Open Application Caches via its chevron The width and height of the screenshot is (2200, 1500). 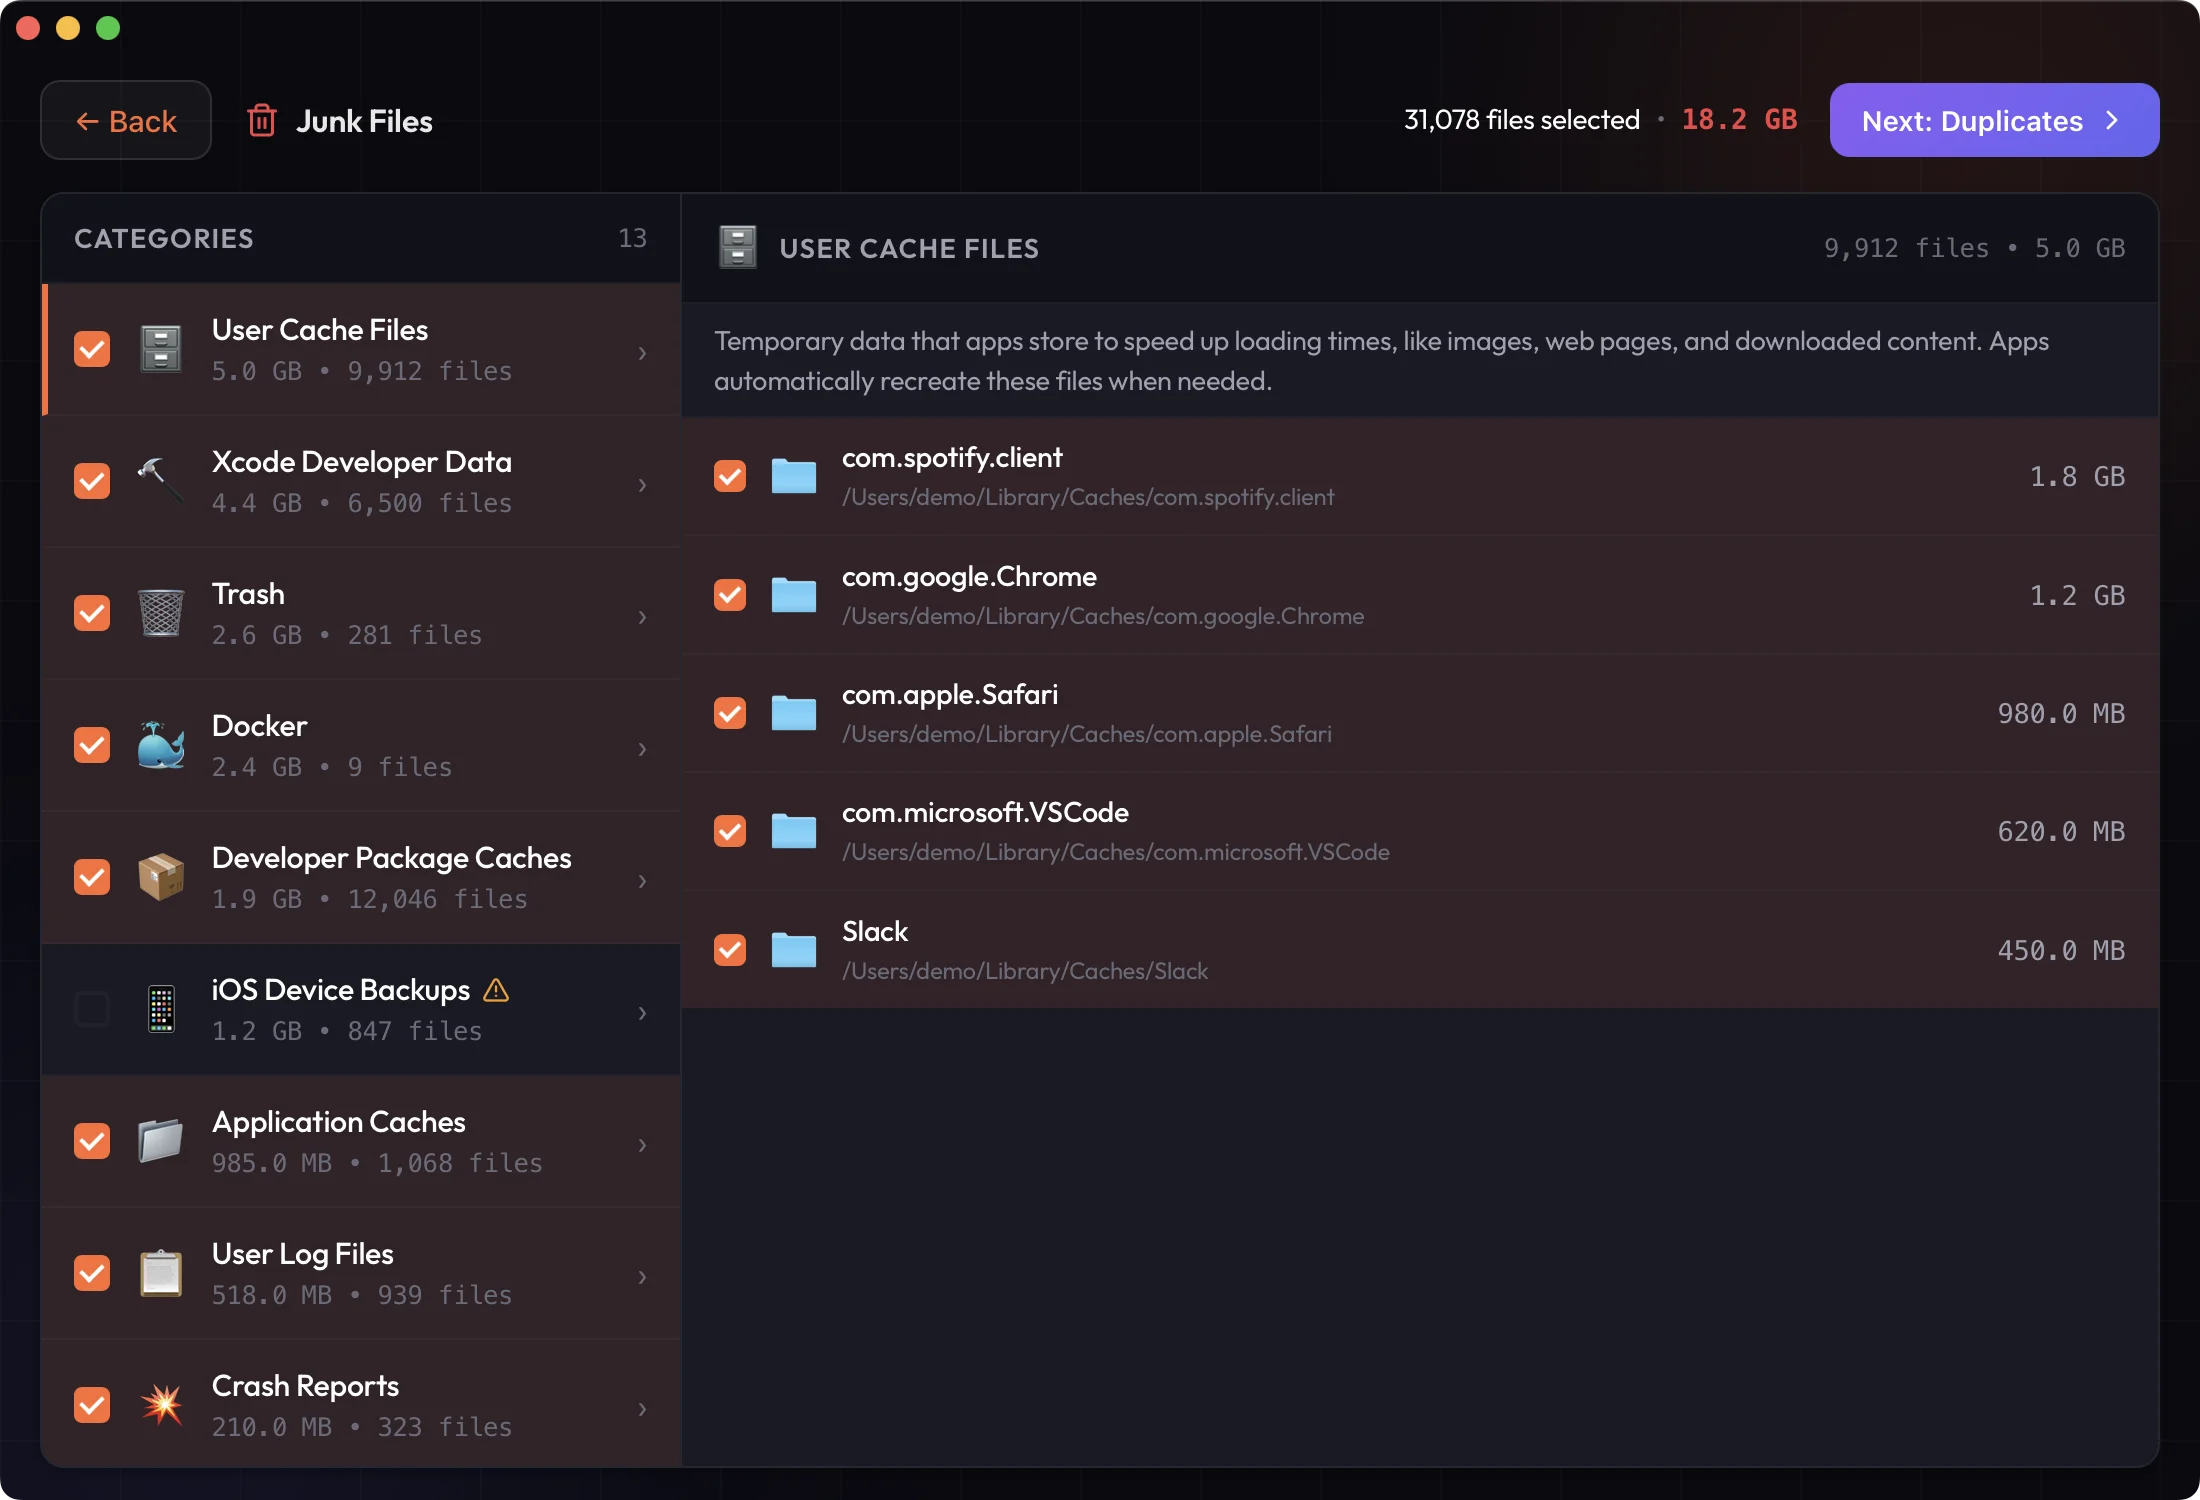tap(642, 1145)
